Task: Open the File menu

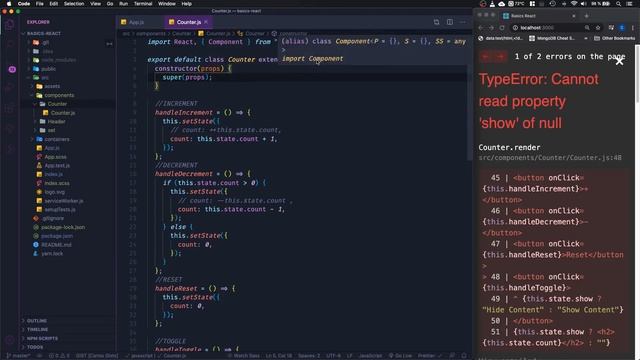Action: [40, 4]
